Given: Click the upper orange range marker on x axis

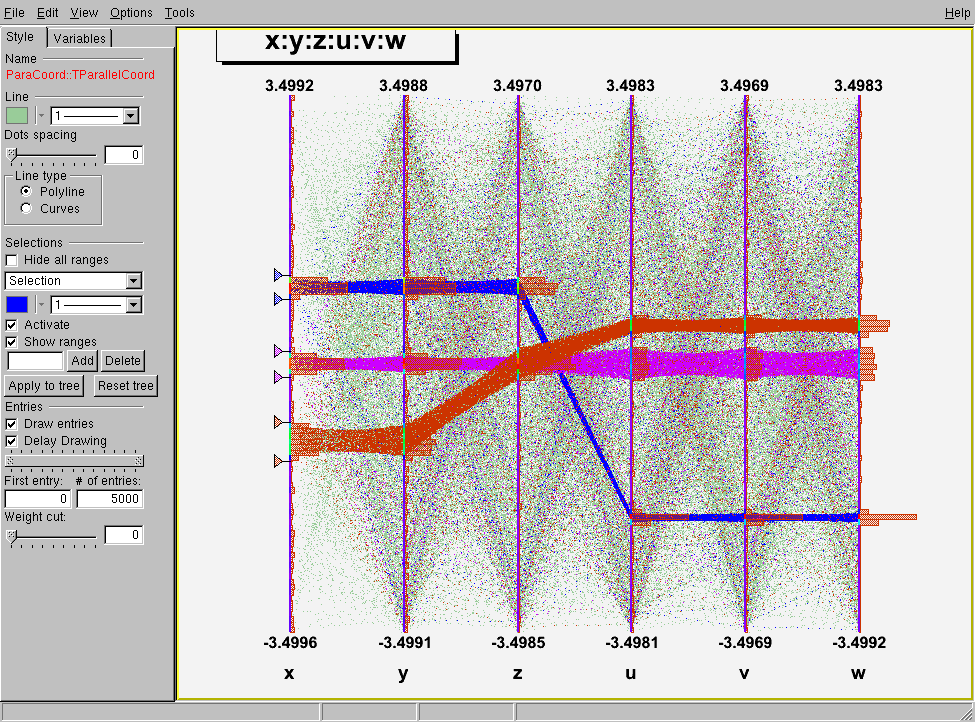Looking at the screenshot, I should (279, 422).
